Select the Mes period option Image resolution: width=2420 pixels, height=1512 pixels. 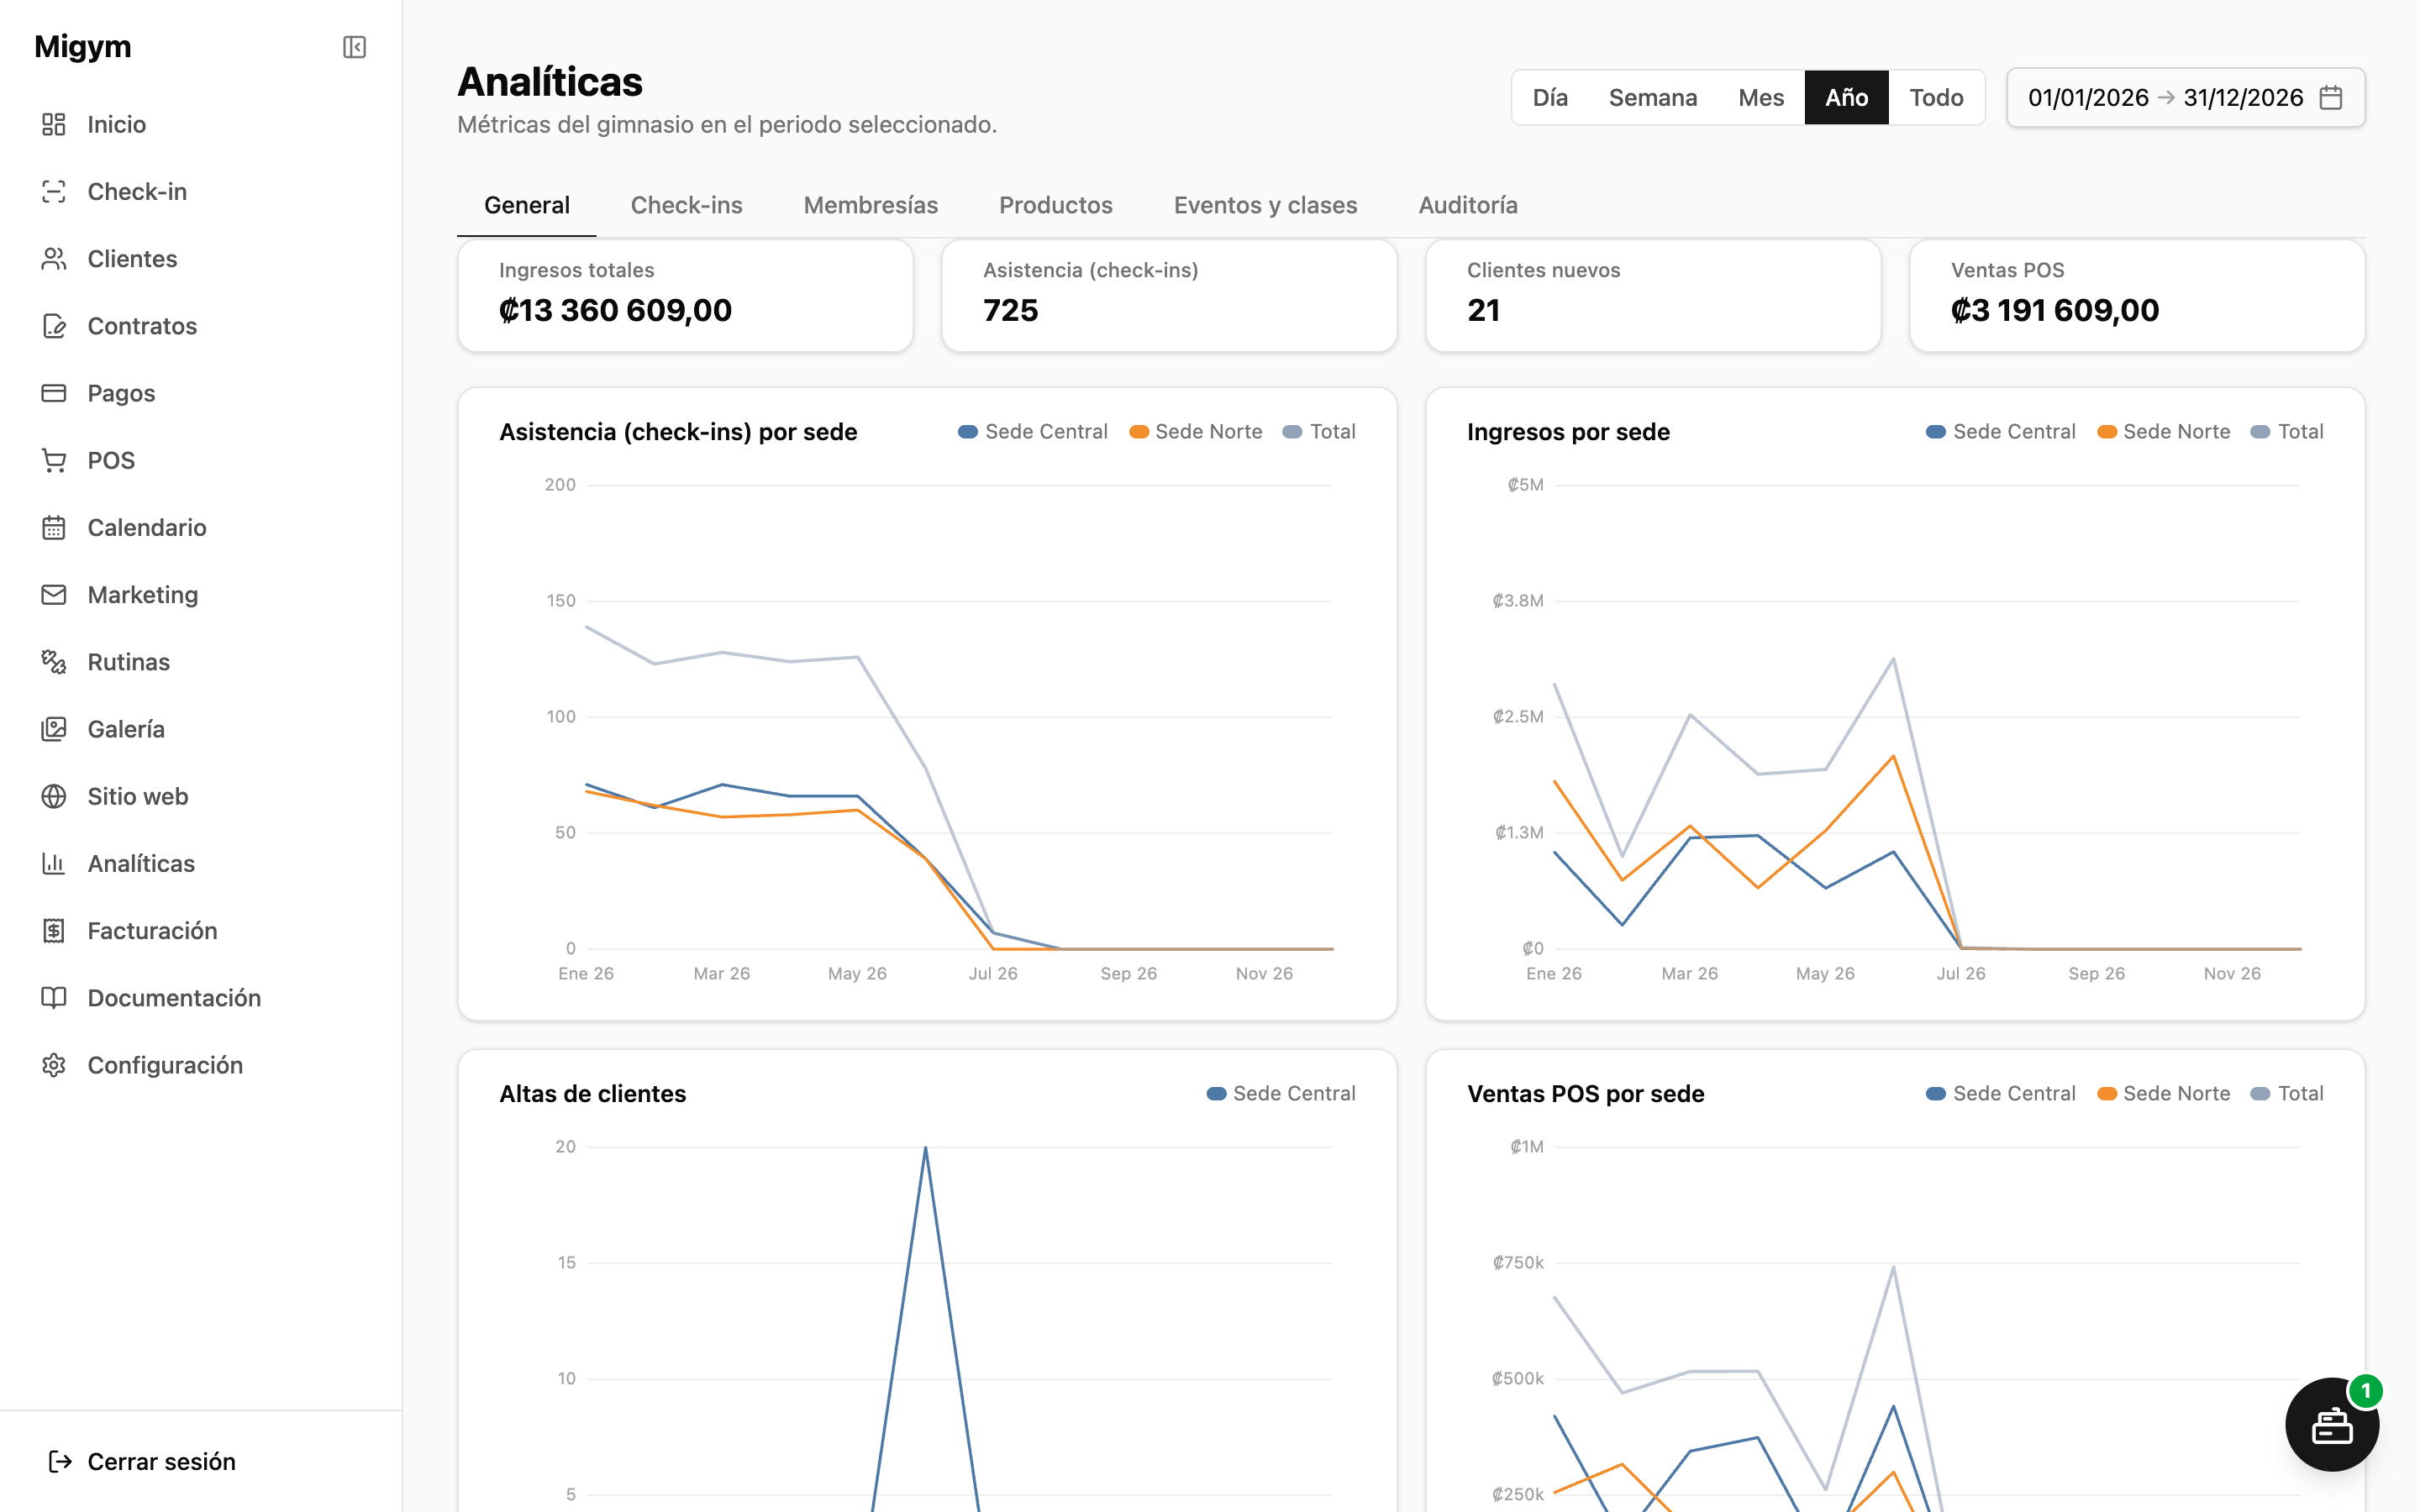pyautogui.click(x=1761, y=97)
